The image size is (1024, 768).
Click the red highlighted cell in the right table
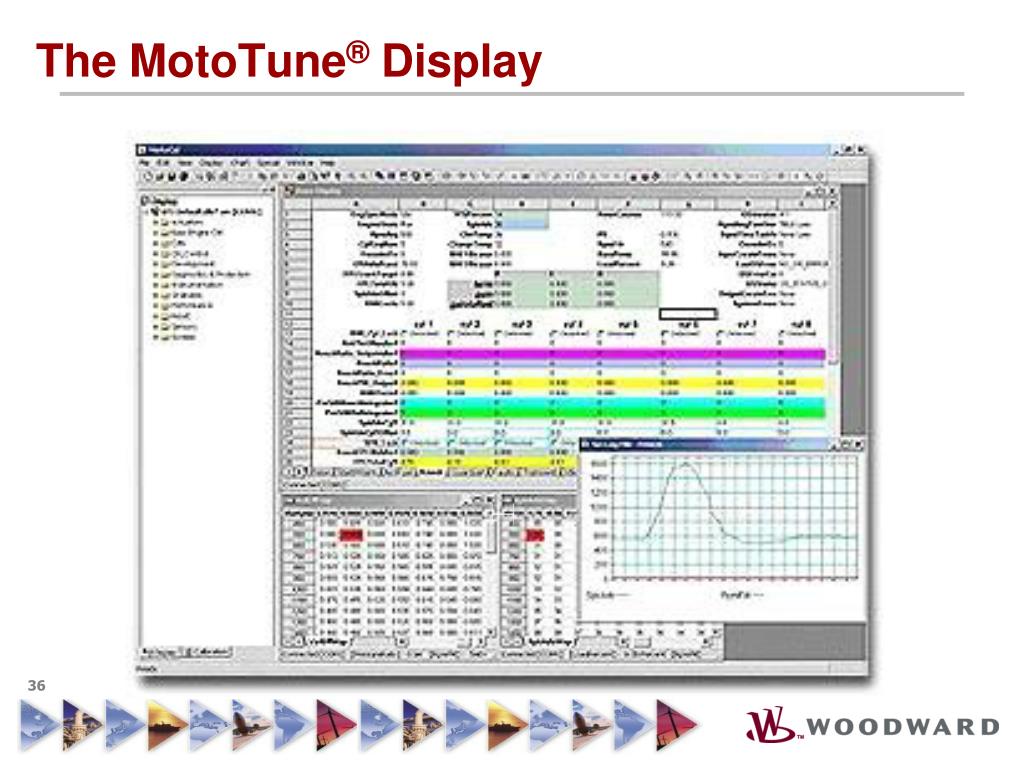tap(535, 535)
